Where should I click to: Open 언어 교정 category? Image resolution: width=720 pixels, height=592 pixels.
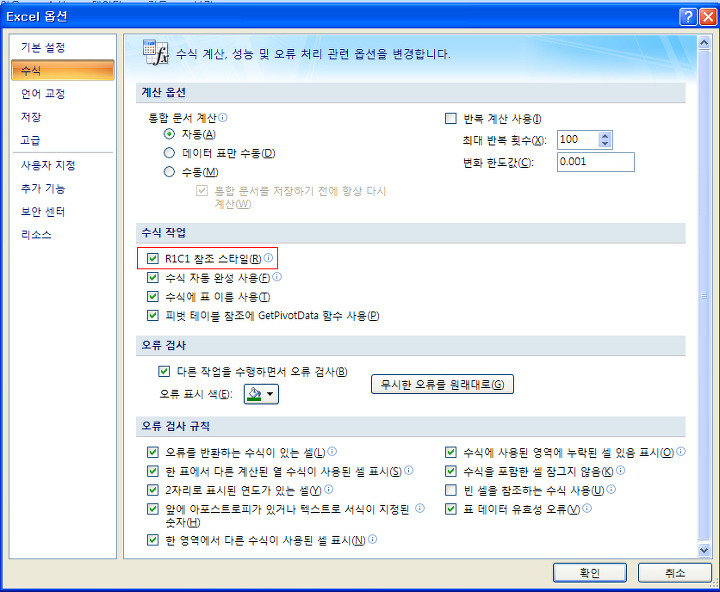63,94
